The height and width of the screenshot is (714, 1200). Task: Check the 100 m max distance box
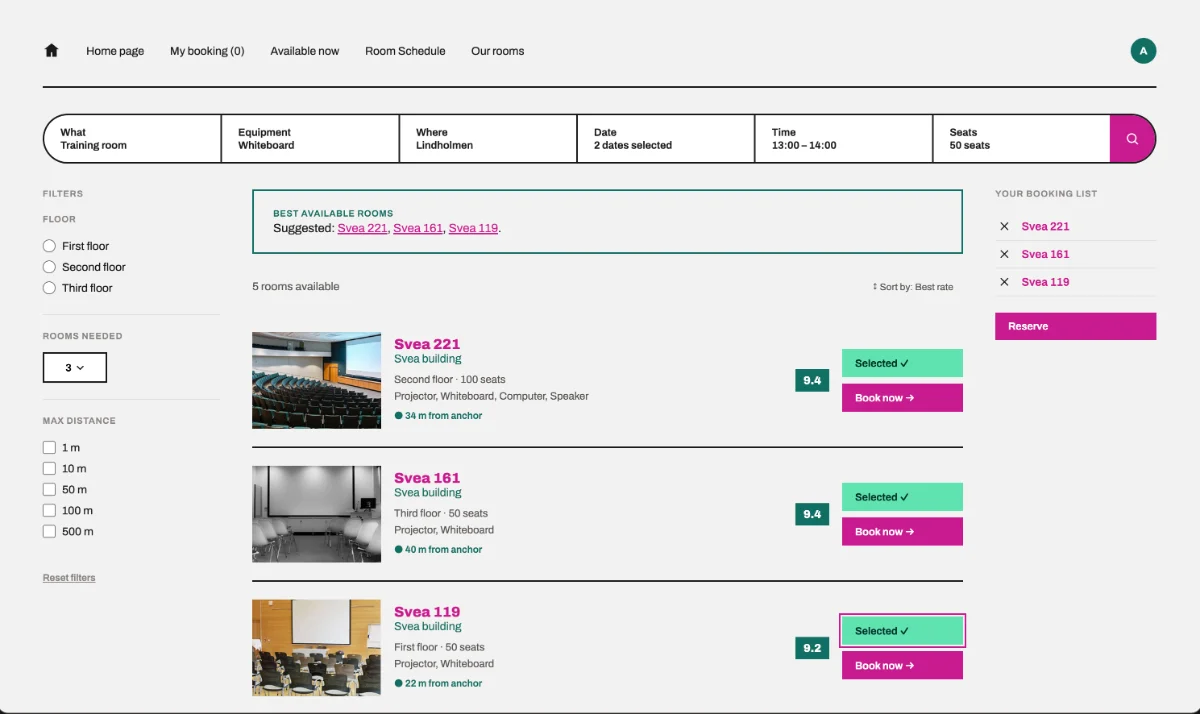point(49,511)
